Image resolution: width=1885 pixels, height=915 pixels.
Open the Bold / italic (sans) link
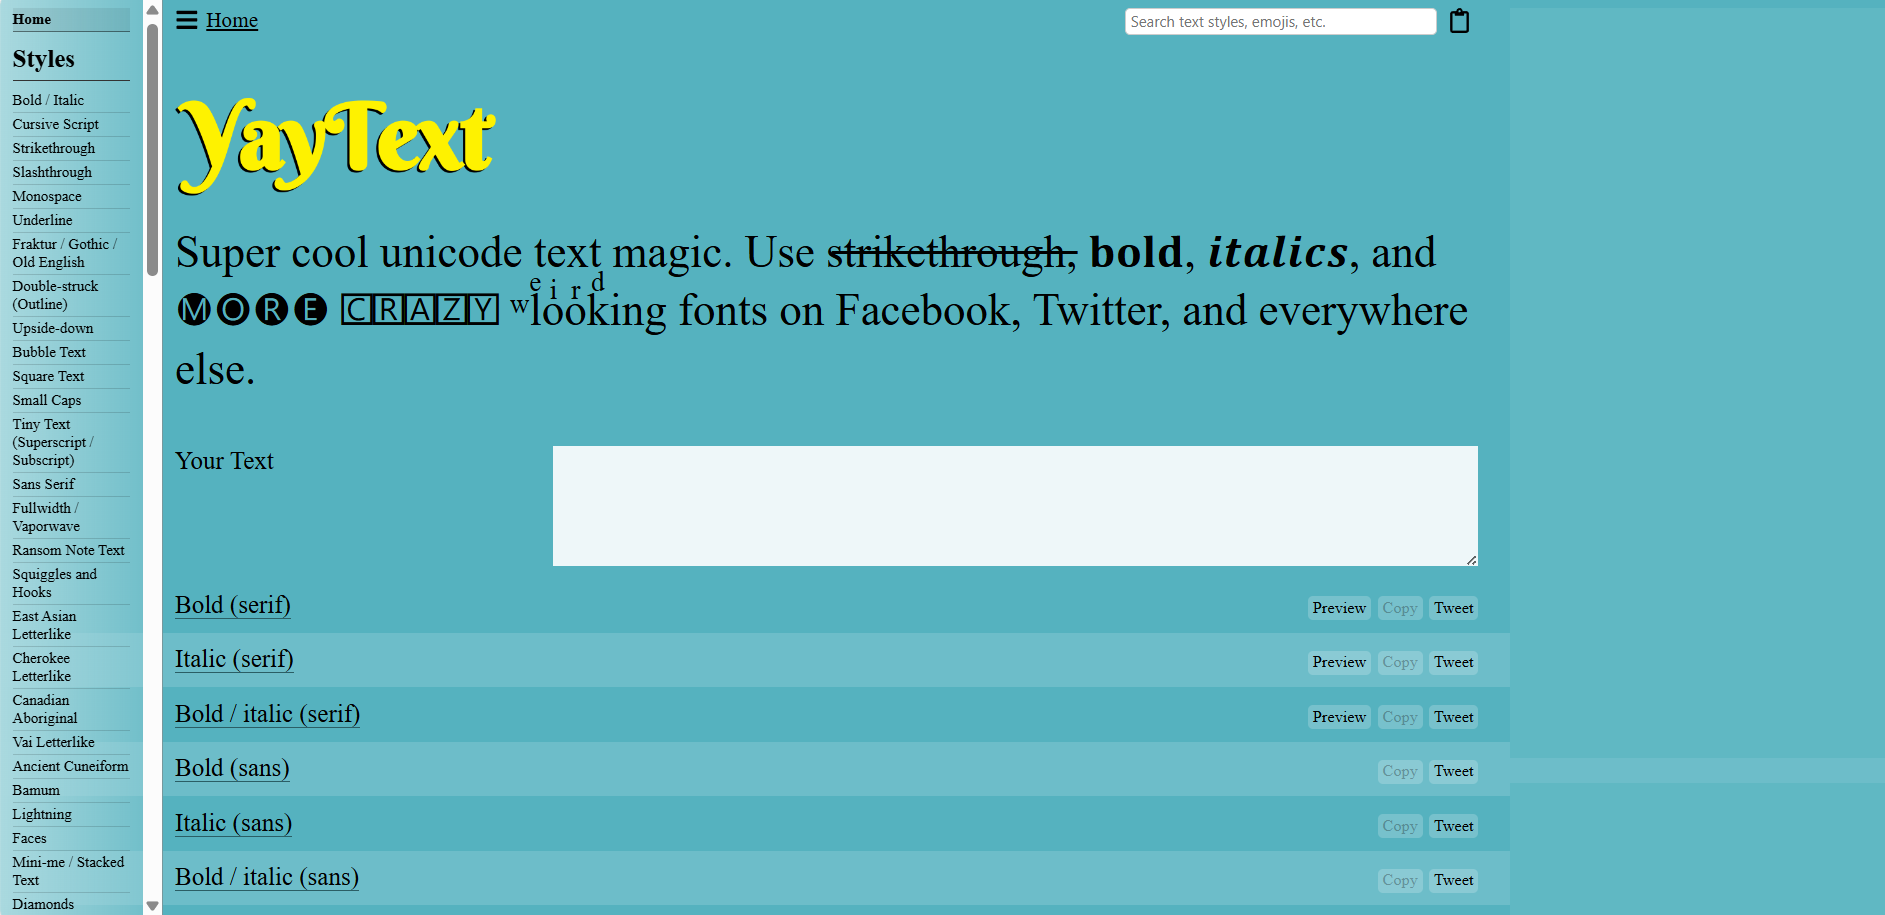(267, 877)
